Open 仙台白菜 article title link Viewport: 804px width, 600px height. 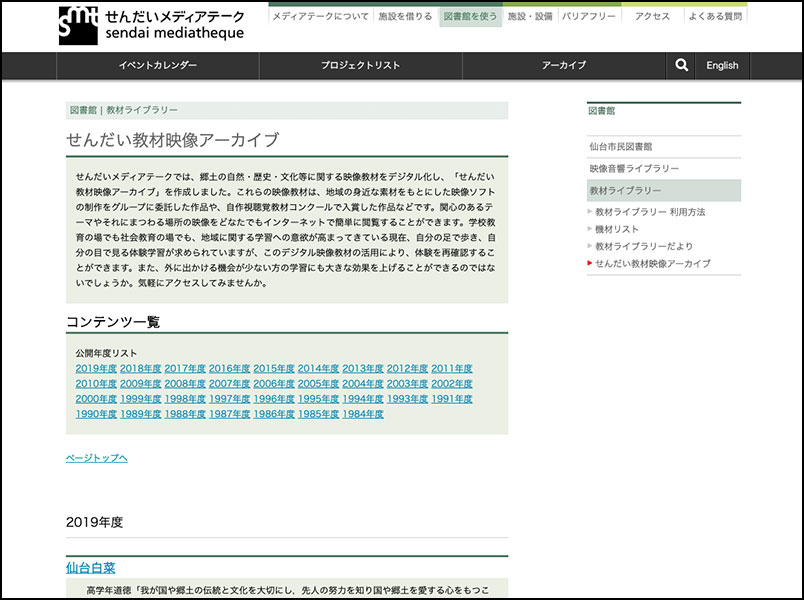91,568
